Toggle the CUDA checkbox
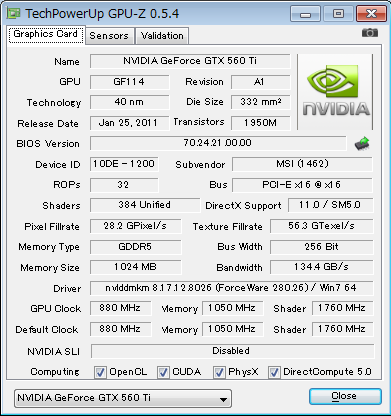This screenshot has width=391, height=416. point(163,372)
